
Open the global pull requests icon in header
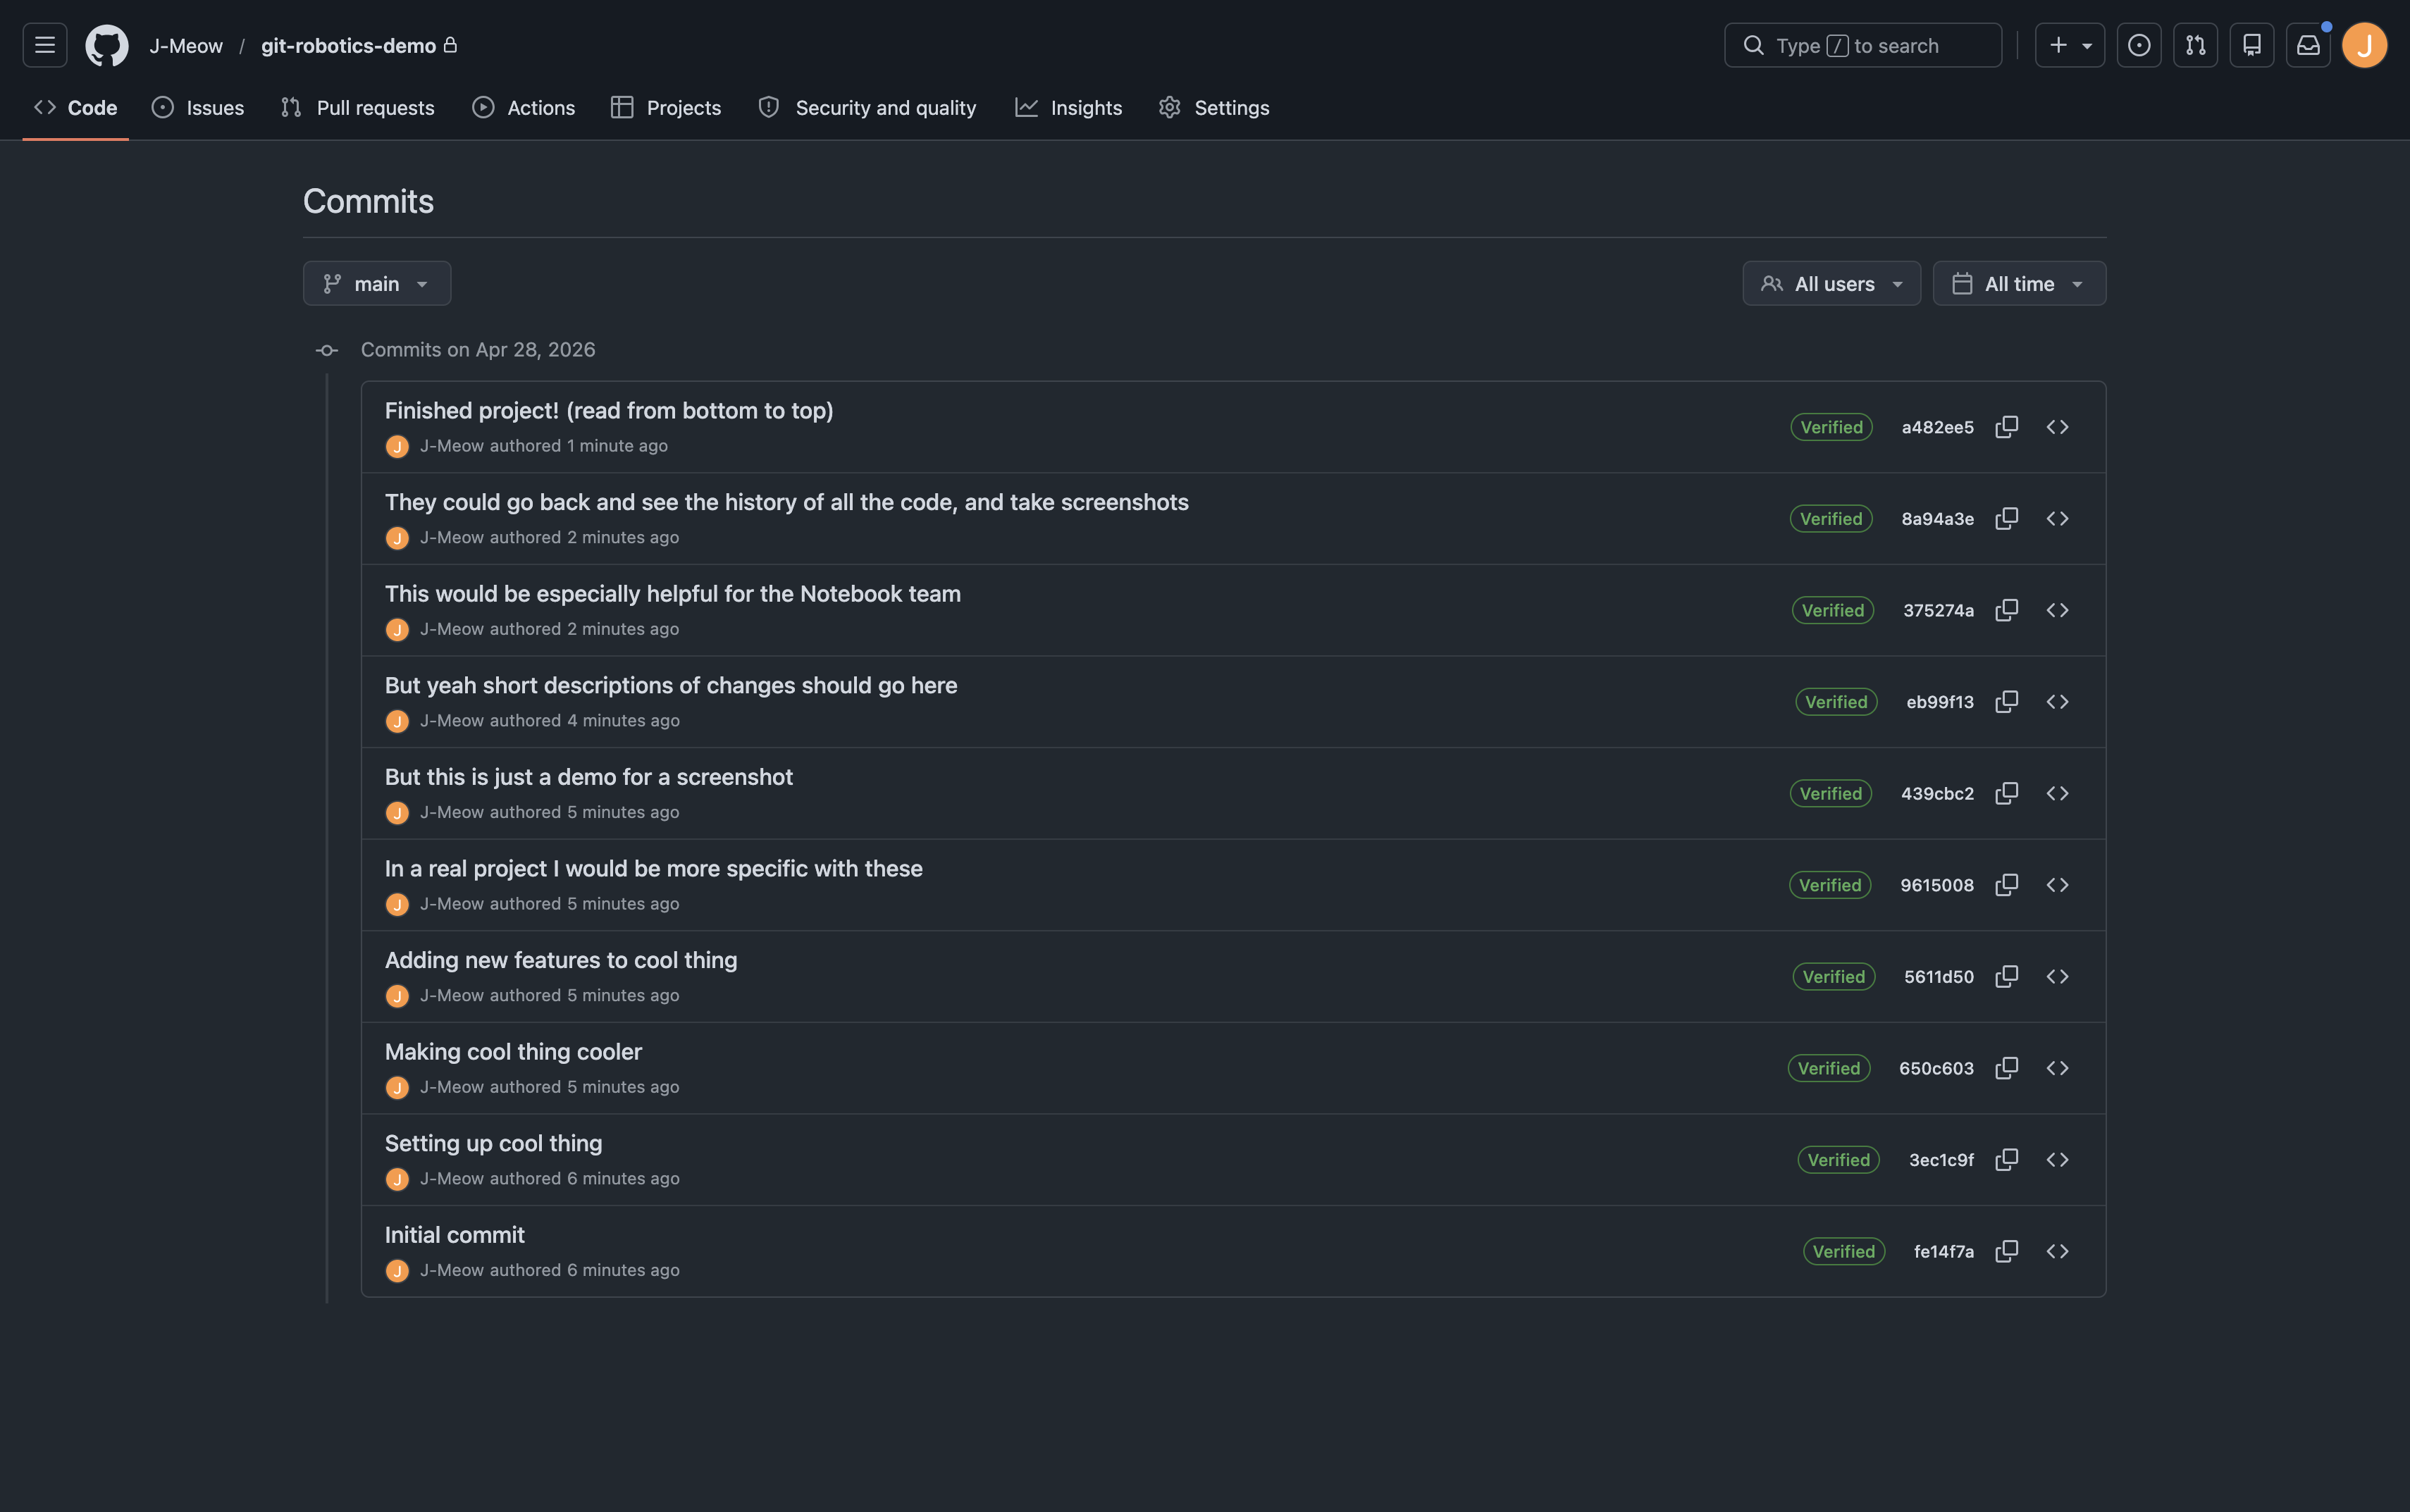pos(2195,45)
